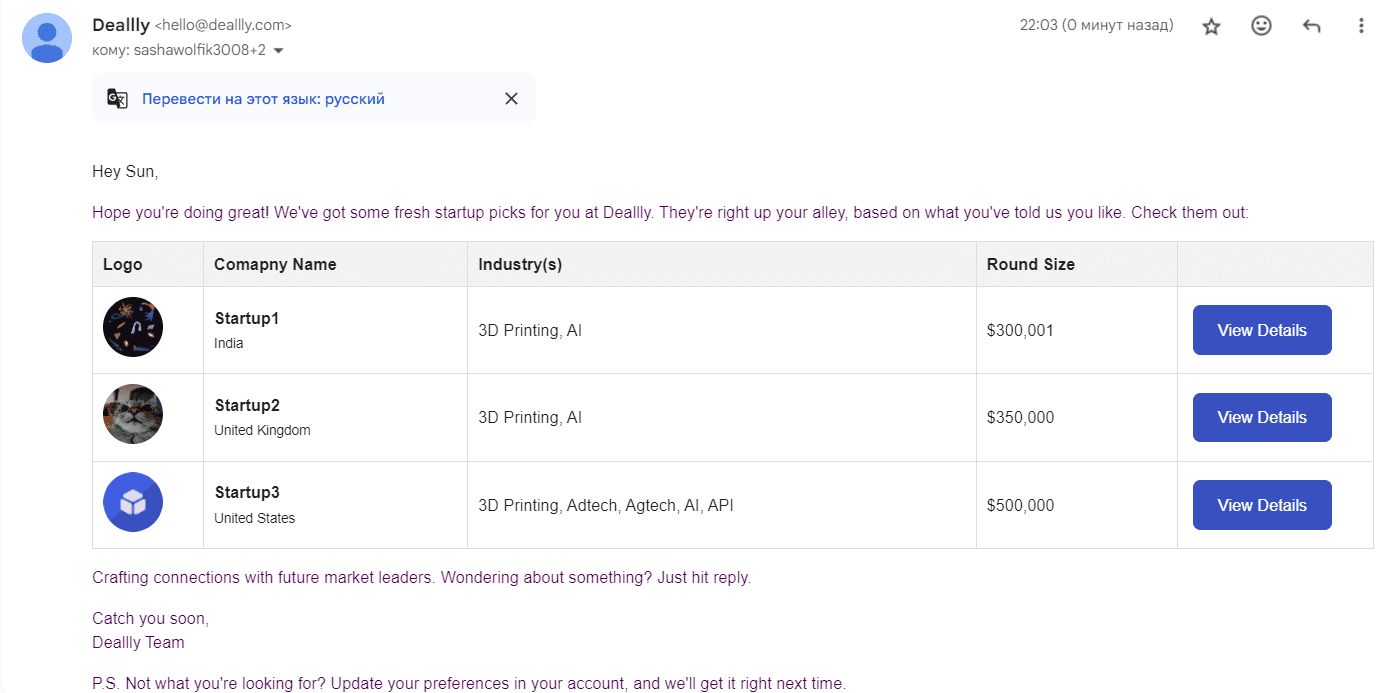This screenshot has width=1386, height=693.
Task: Dismiss the translation banner
Action: (511, 98)
